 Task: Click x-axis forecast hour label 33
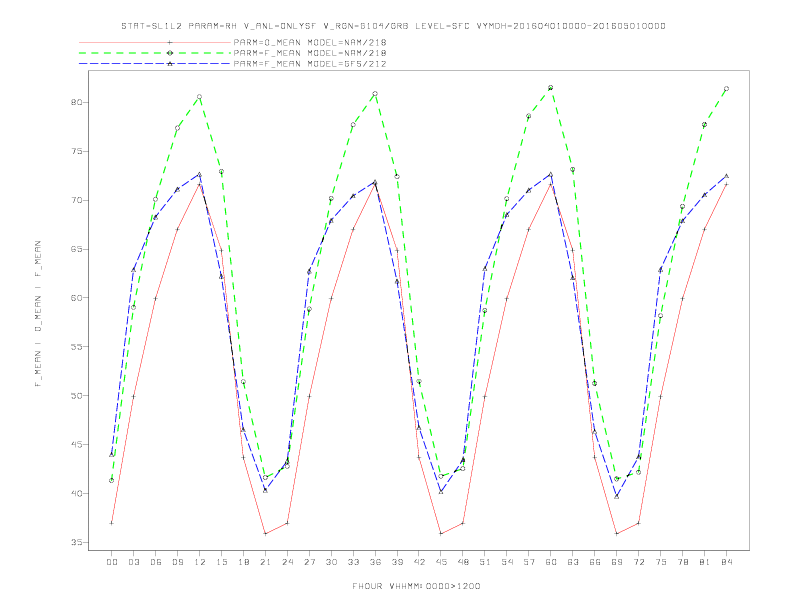(x=353, y=562)
